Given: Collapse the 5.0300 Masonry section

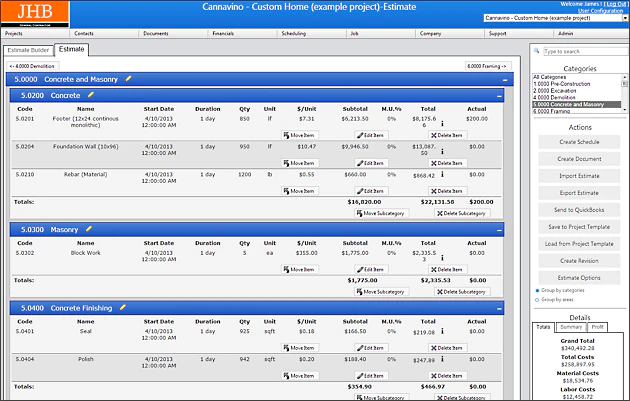Looking at the screenshot, I should pyautogui.click(x=499, y=231).
